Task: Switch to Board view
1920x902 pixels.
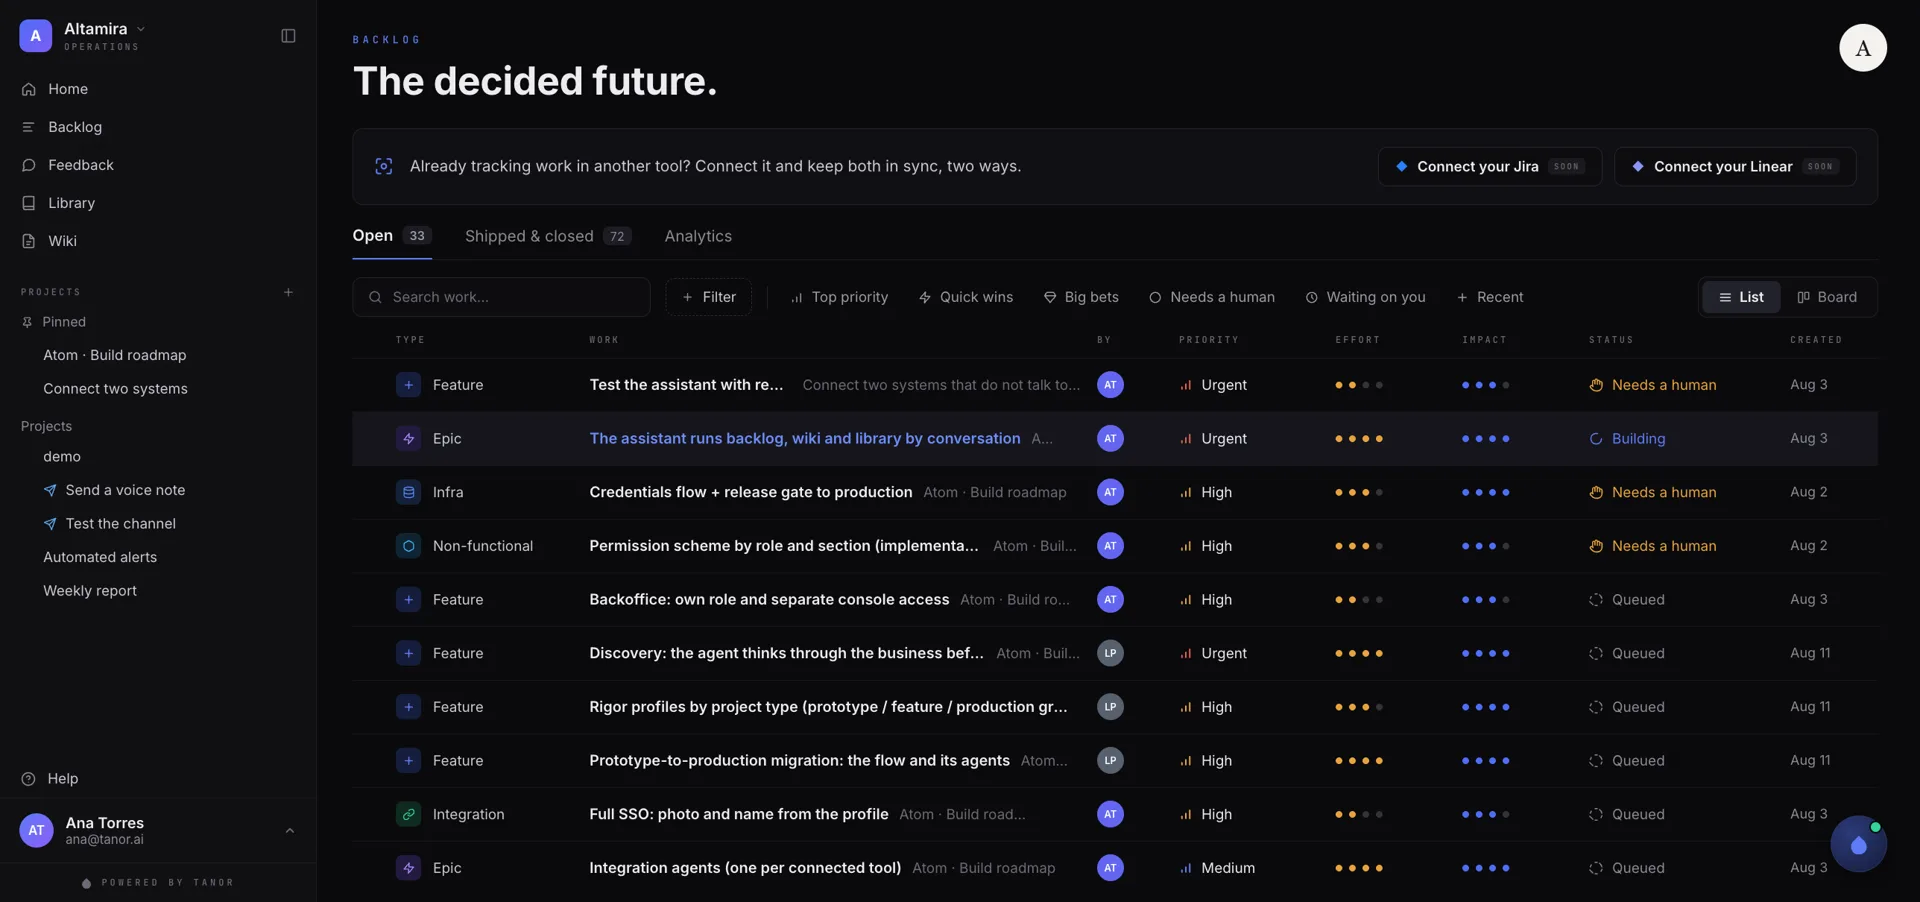Action: (1827, 297)
